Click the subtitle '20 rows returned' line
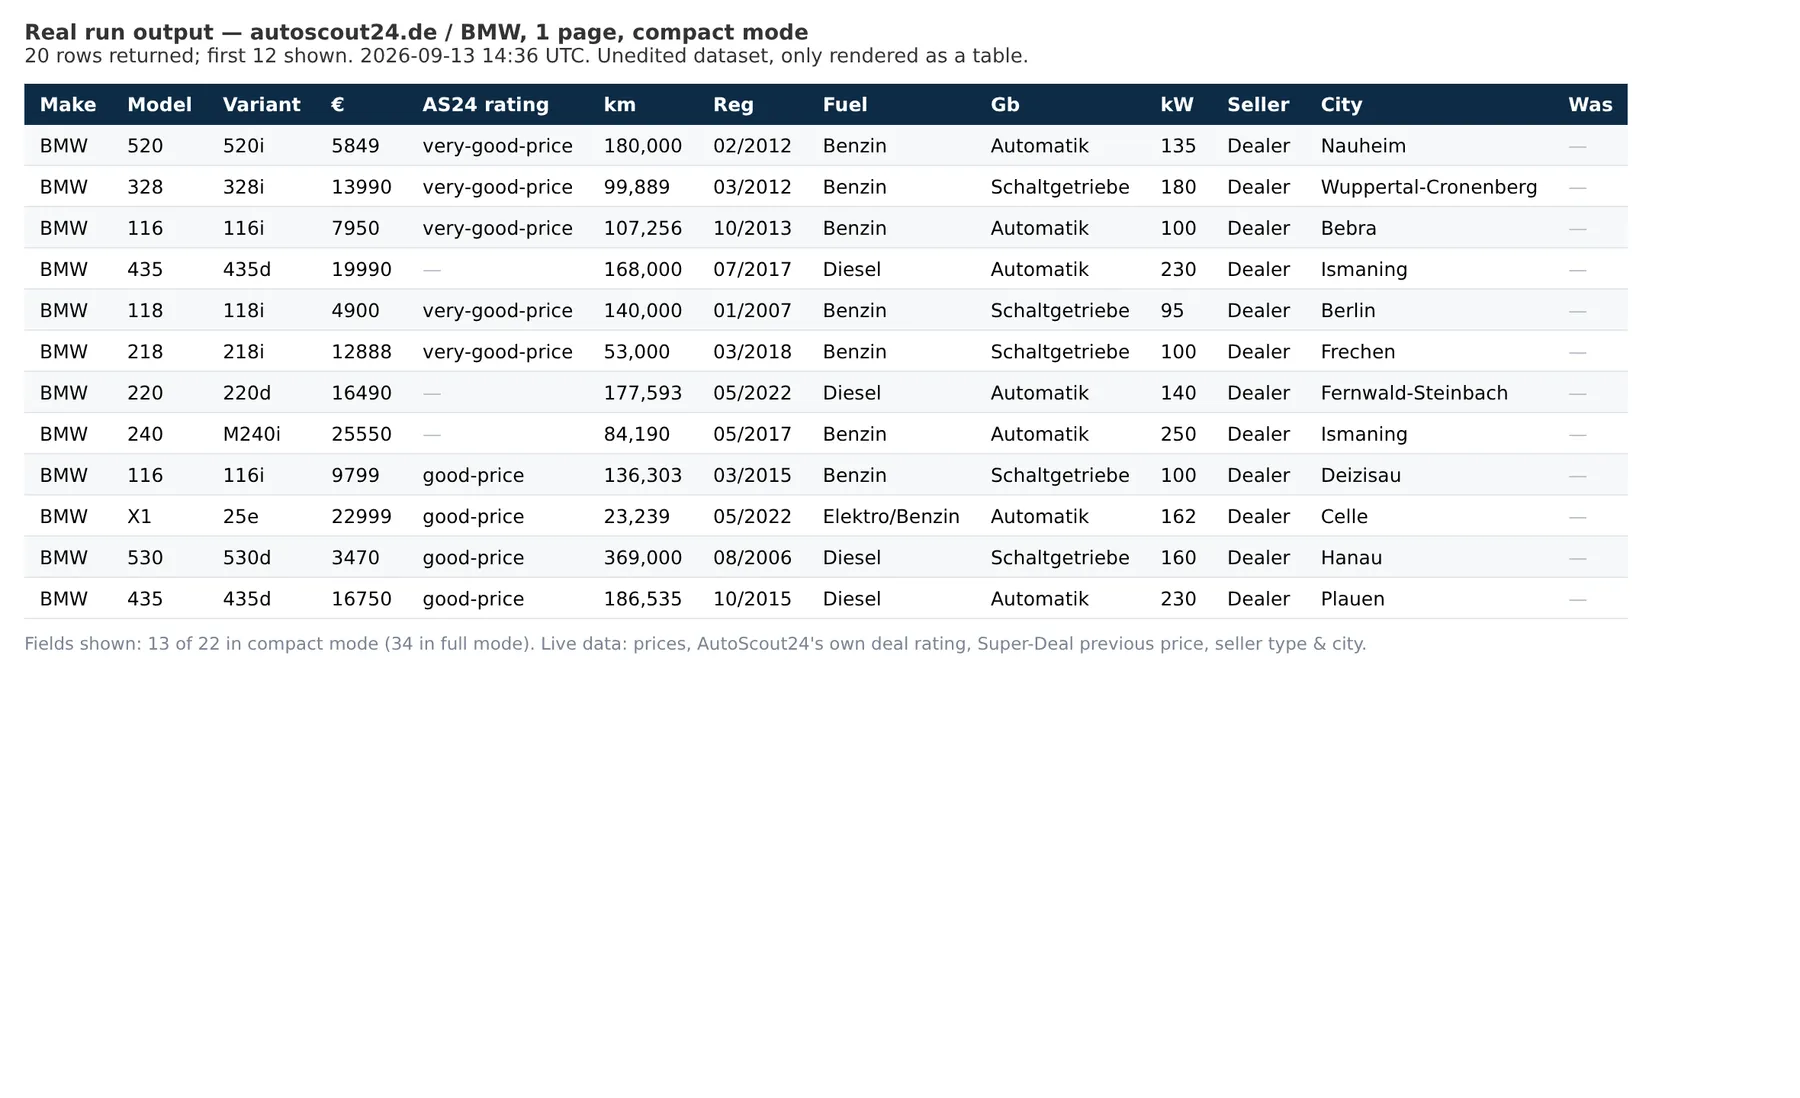The height and width of the screenshot is (1098, 1800). (526, 56)
